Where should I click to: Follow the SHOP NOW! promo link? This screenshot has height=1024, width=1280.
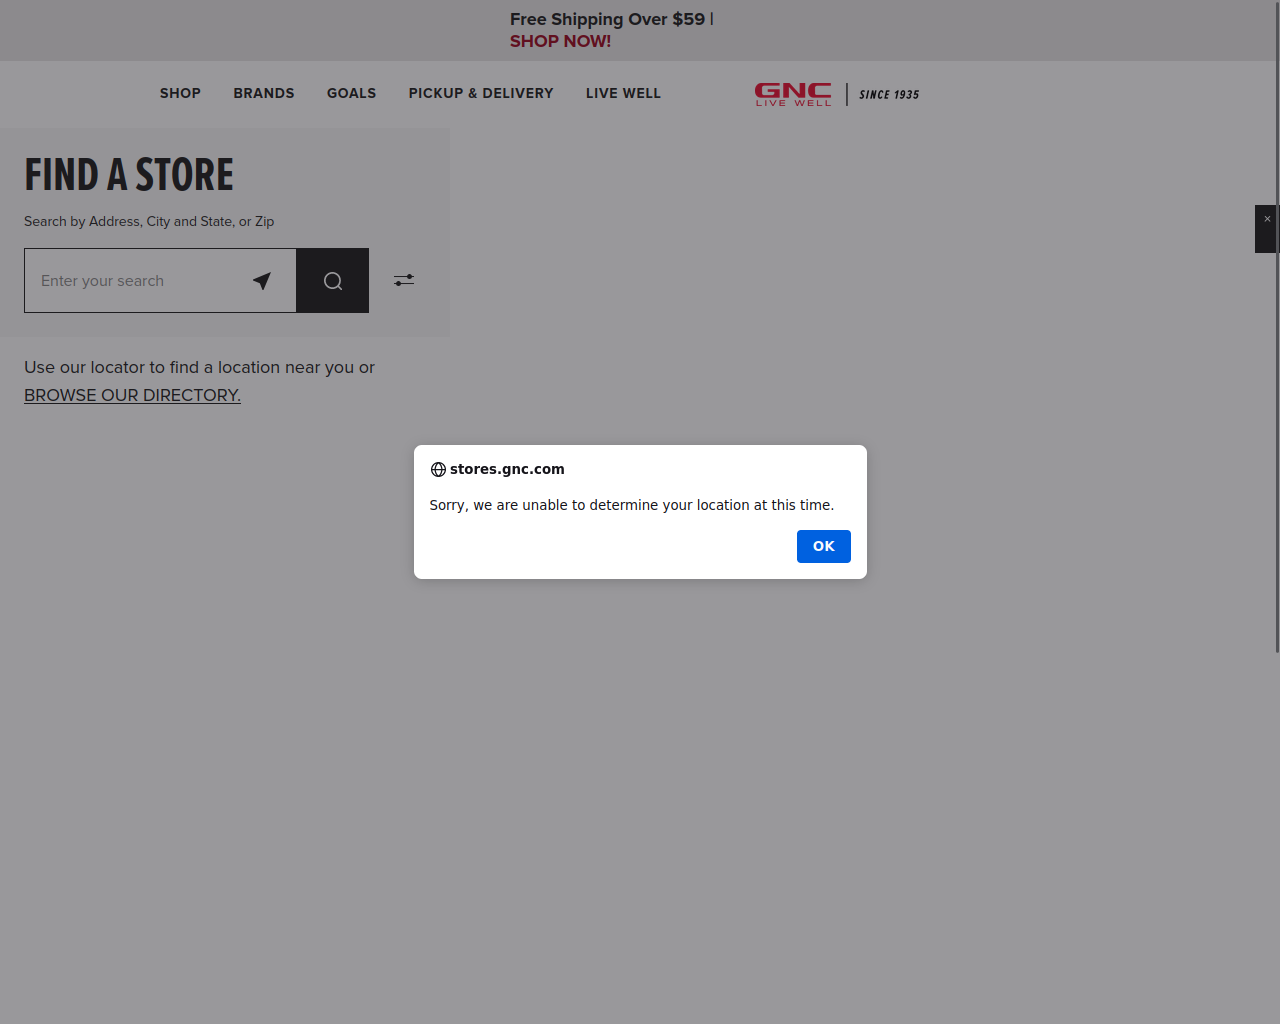tap(560, 41)
